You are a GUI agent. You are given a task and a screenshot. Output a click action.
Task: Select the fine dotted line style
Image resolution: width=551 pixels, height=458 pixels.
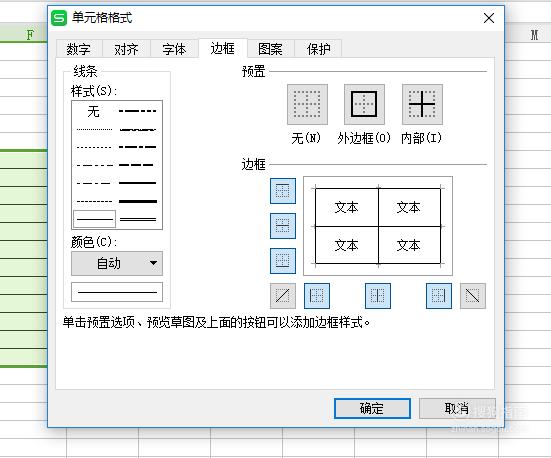coord(94,129)
